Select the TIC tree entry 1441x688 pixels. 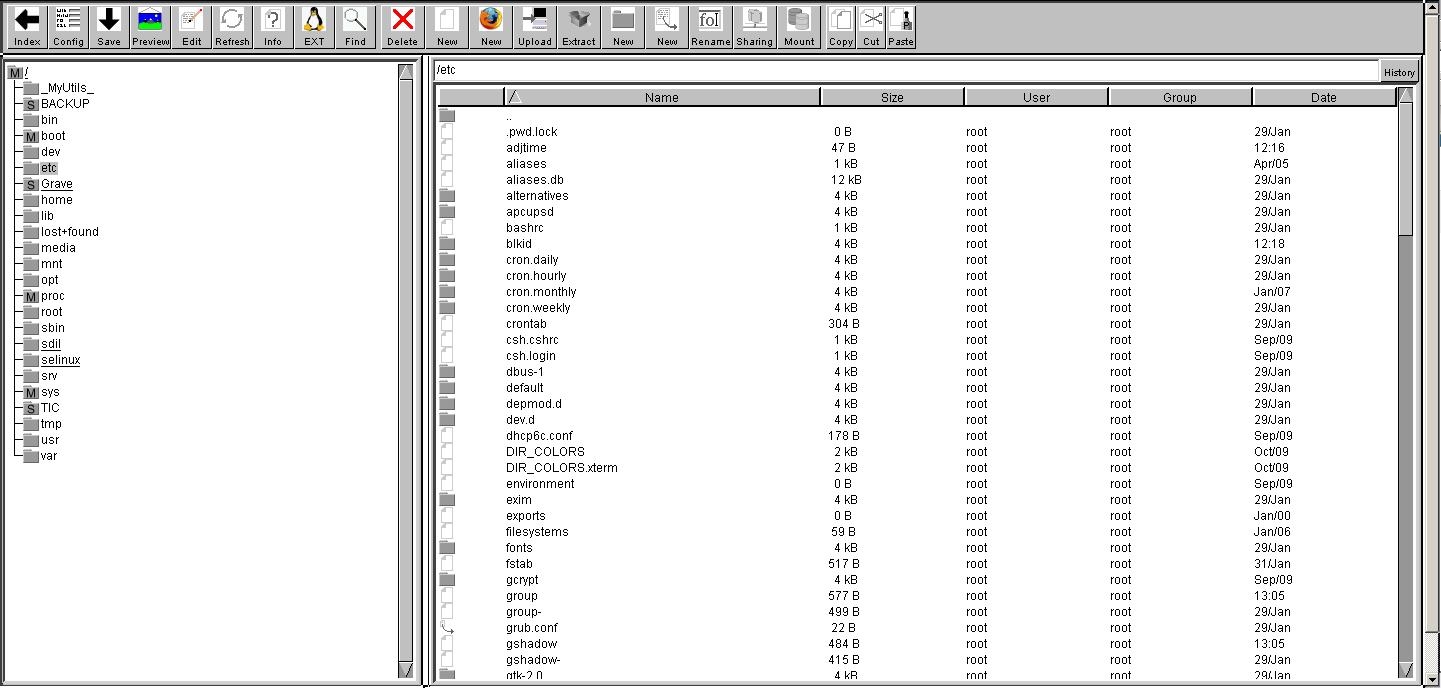(50, 408)
